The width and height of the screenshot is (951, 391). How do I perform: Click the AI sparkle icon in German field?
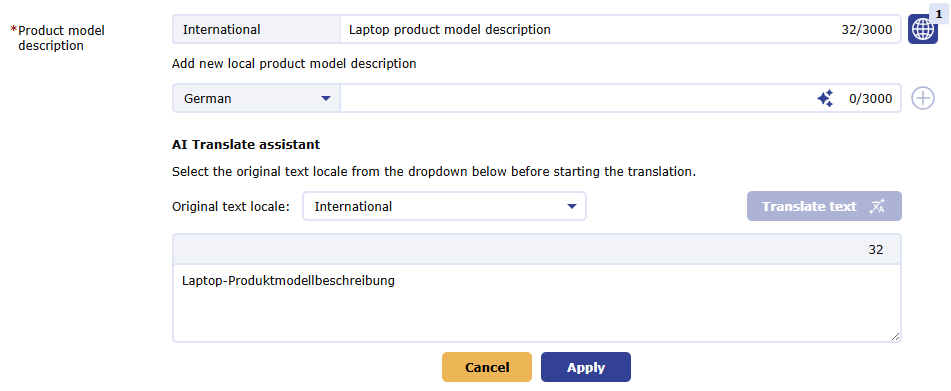point(825,98)
